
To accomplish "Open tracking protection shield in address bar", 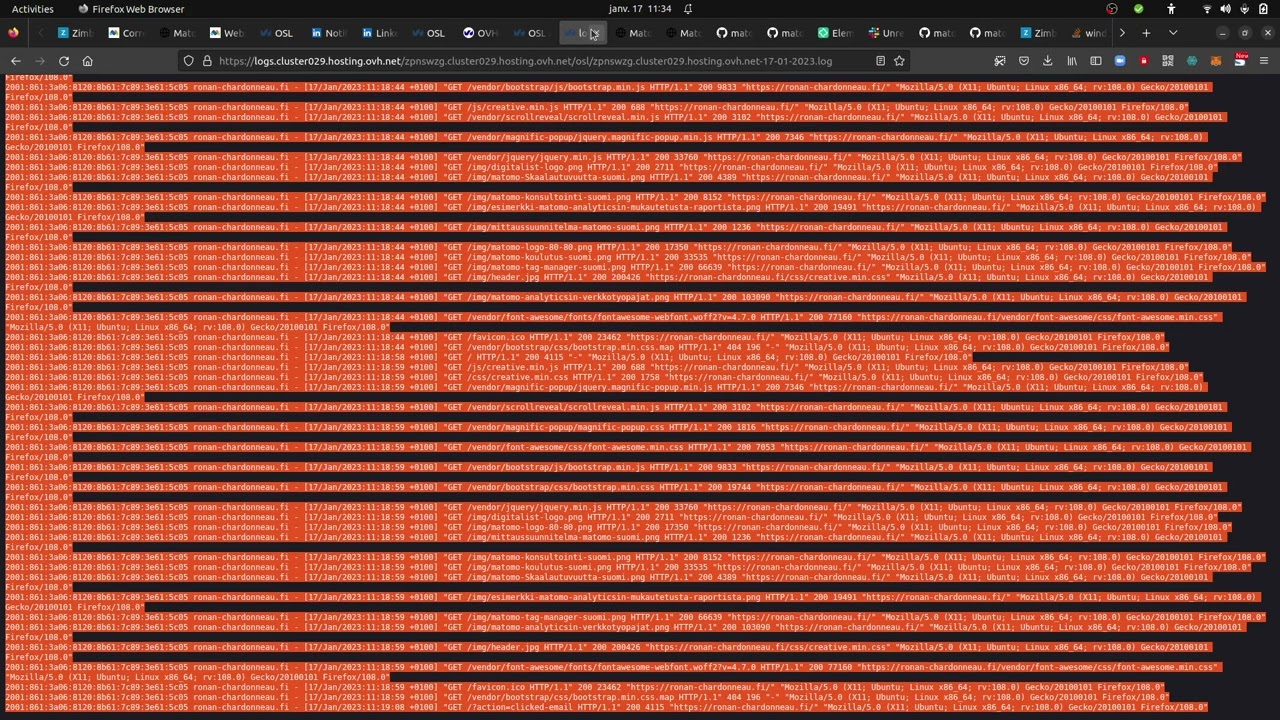I will point(188,61).
